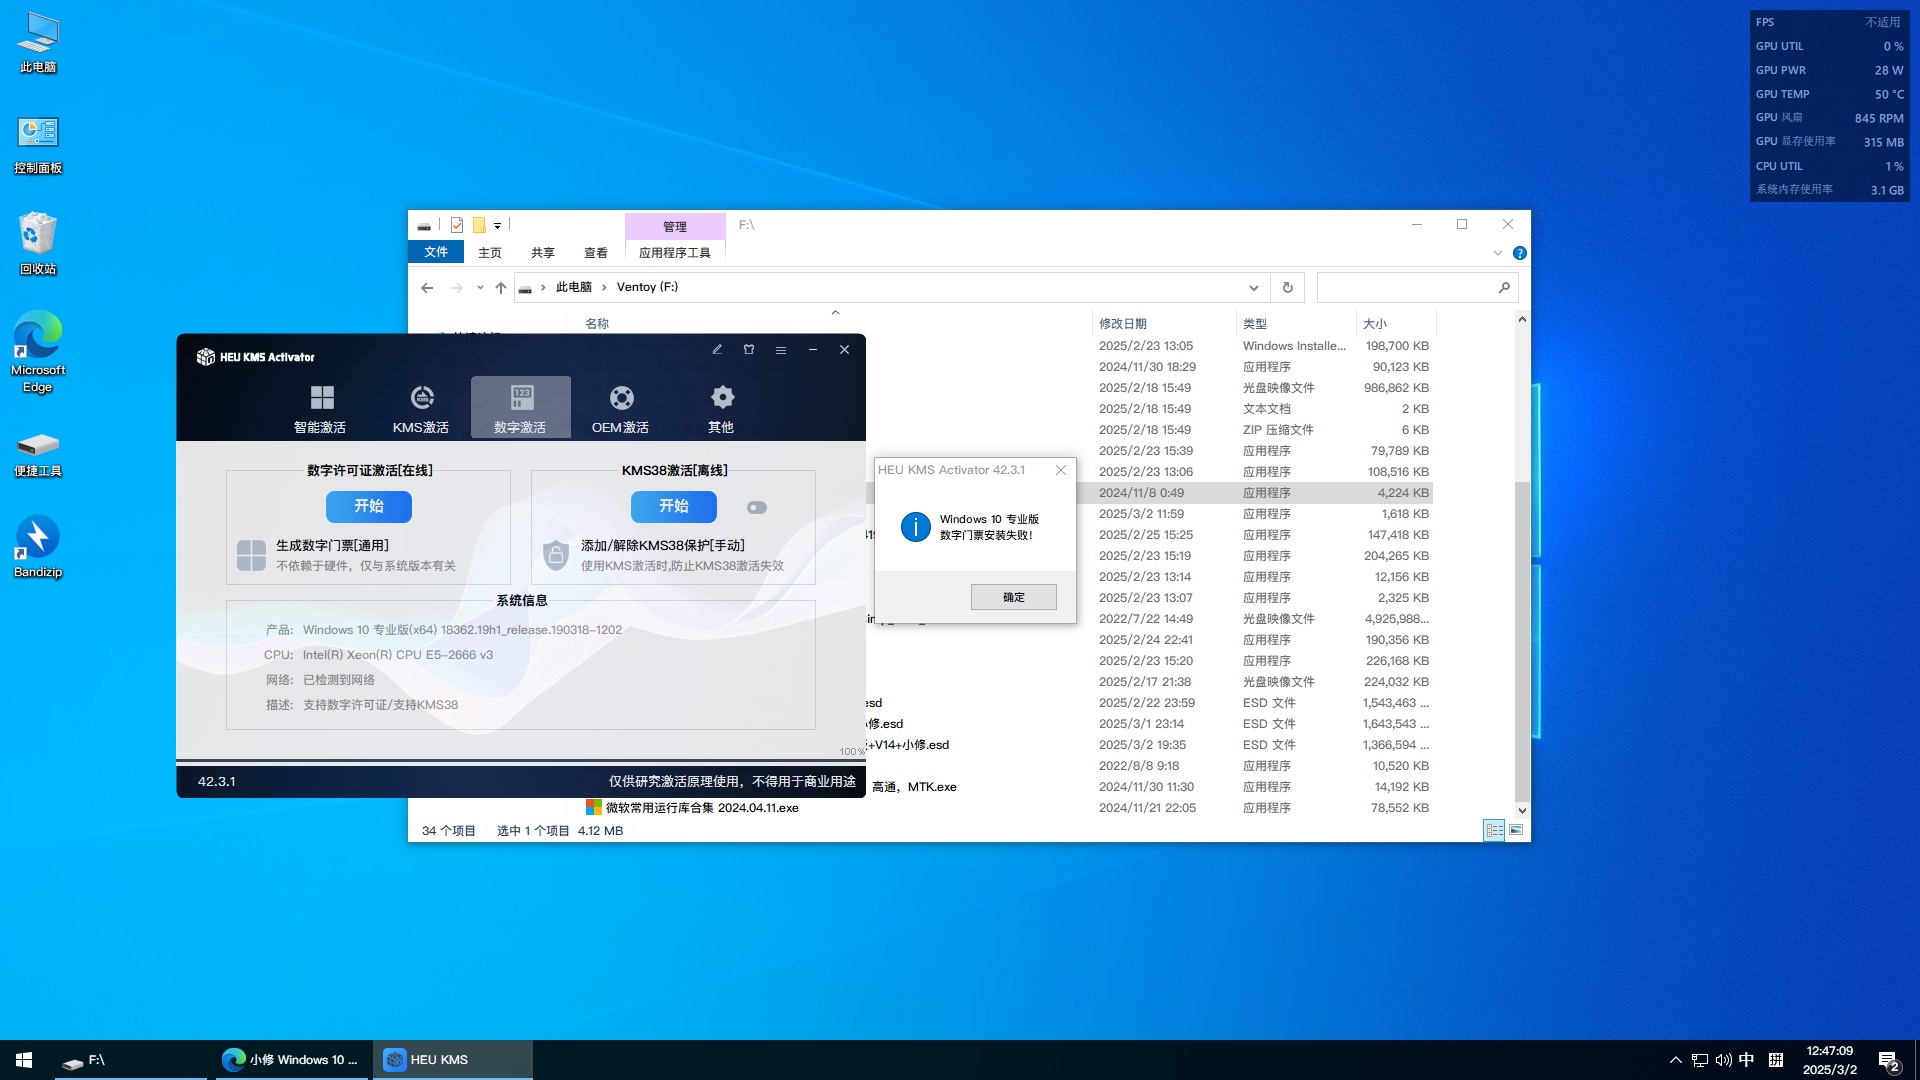1920x1080 pixels.
Task: Click the blue info icon in the dialog
Action: click(916, 527)
